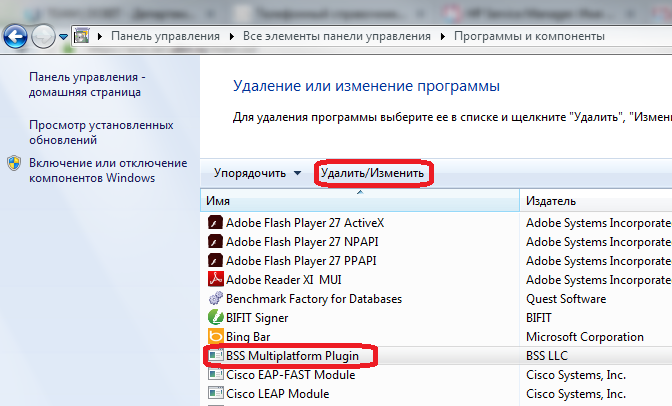Viewport: 672px width, 406px height.
Task: Click Benchmark Factory for Databases gear icon
Action: tap(215, 298)
